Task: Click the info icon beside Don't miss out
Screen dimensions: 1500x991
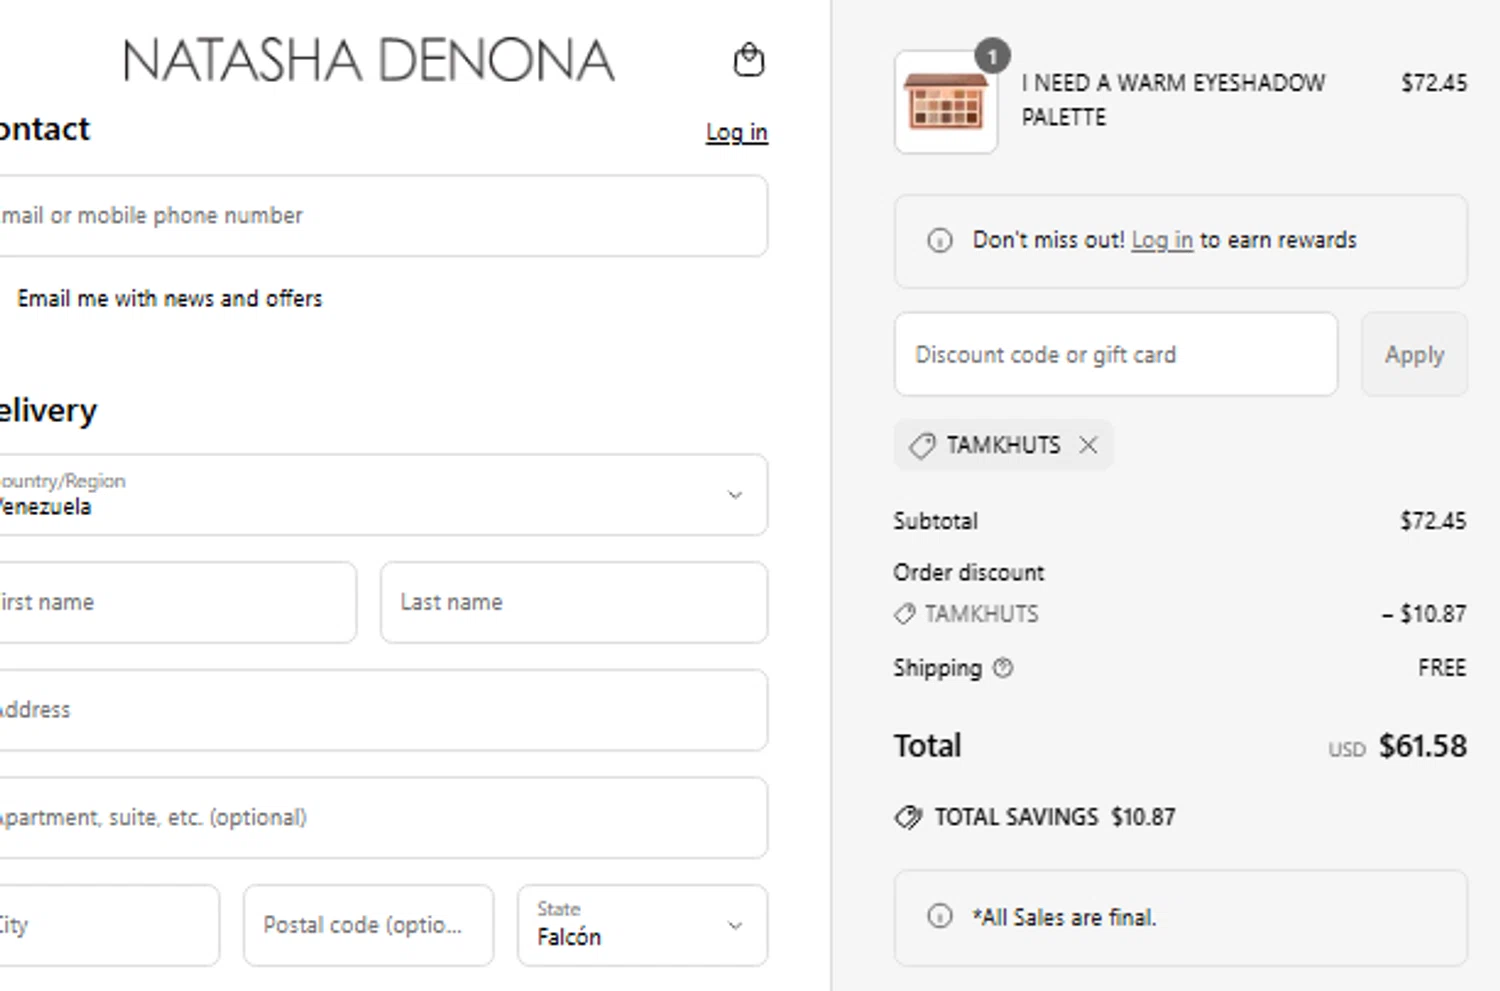Action: click(x=940, y=240)
